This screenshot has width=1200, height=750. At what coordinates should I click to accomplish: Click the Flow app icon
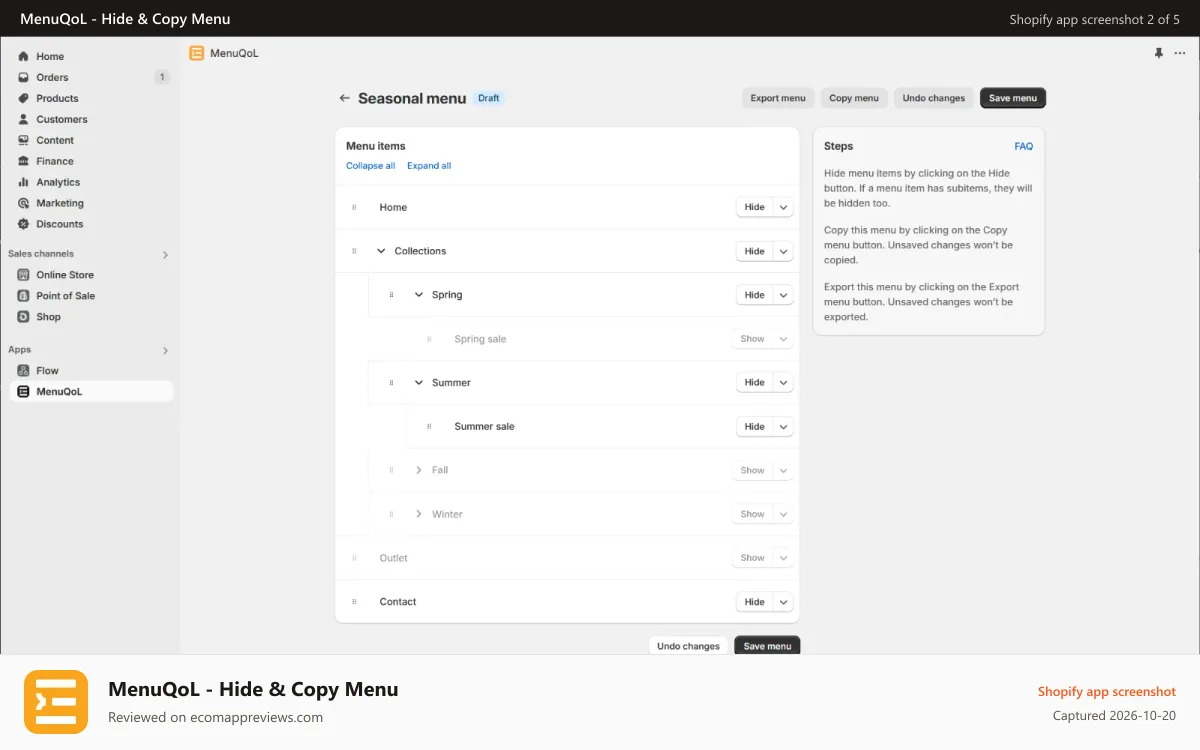[24, 371]
